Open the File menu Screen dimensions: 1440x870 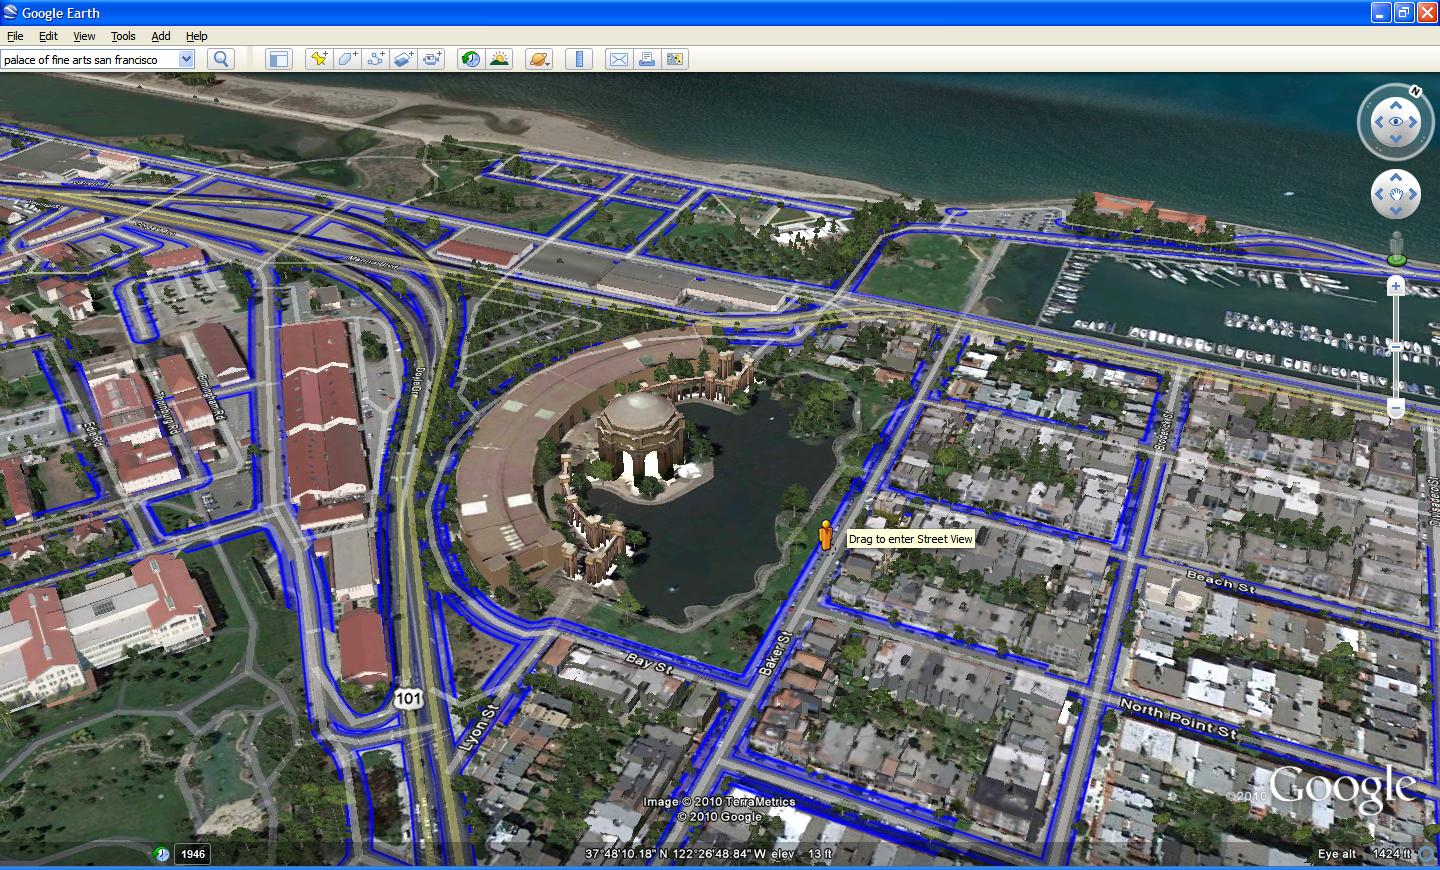click(15, 35)
